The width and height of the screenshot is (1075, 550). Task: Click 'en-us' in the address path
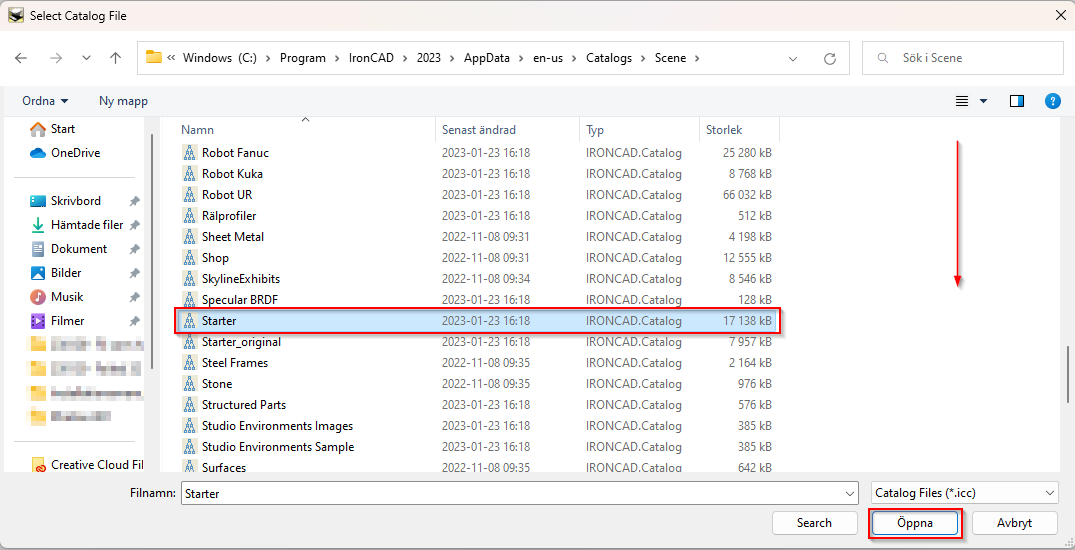548,58
